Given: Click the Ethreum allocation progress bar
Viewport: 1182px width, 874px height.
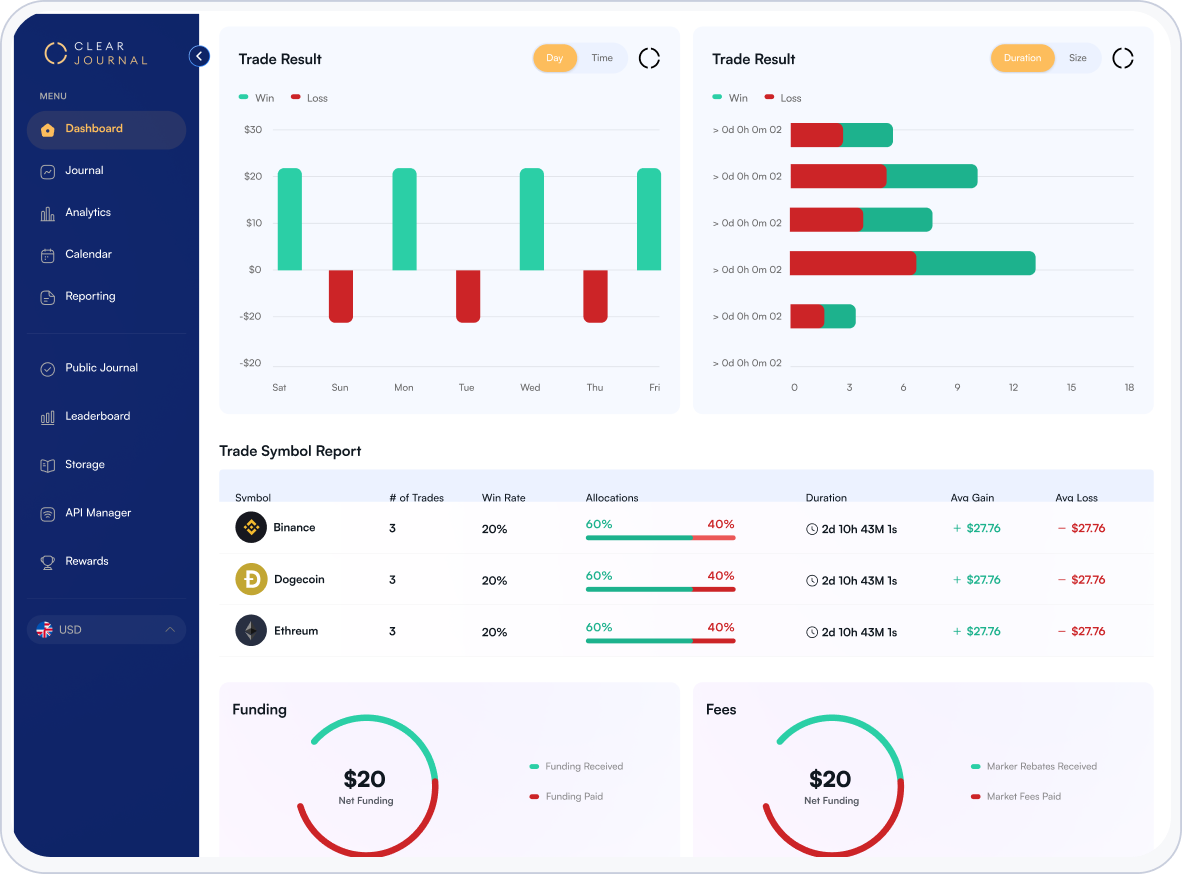Looking at the screenshot, I should click(x=660, y=640).
